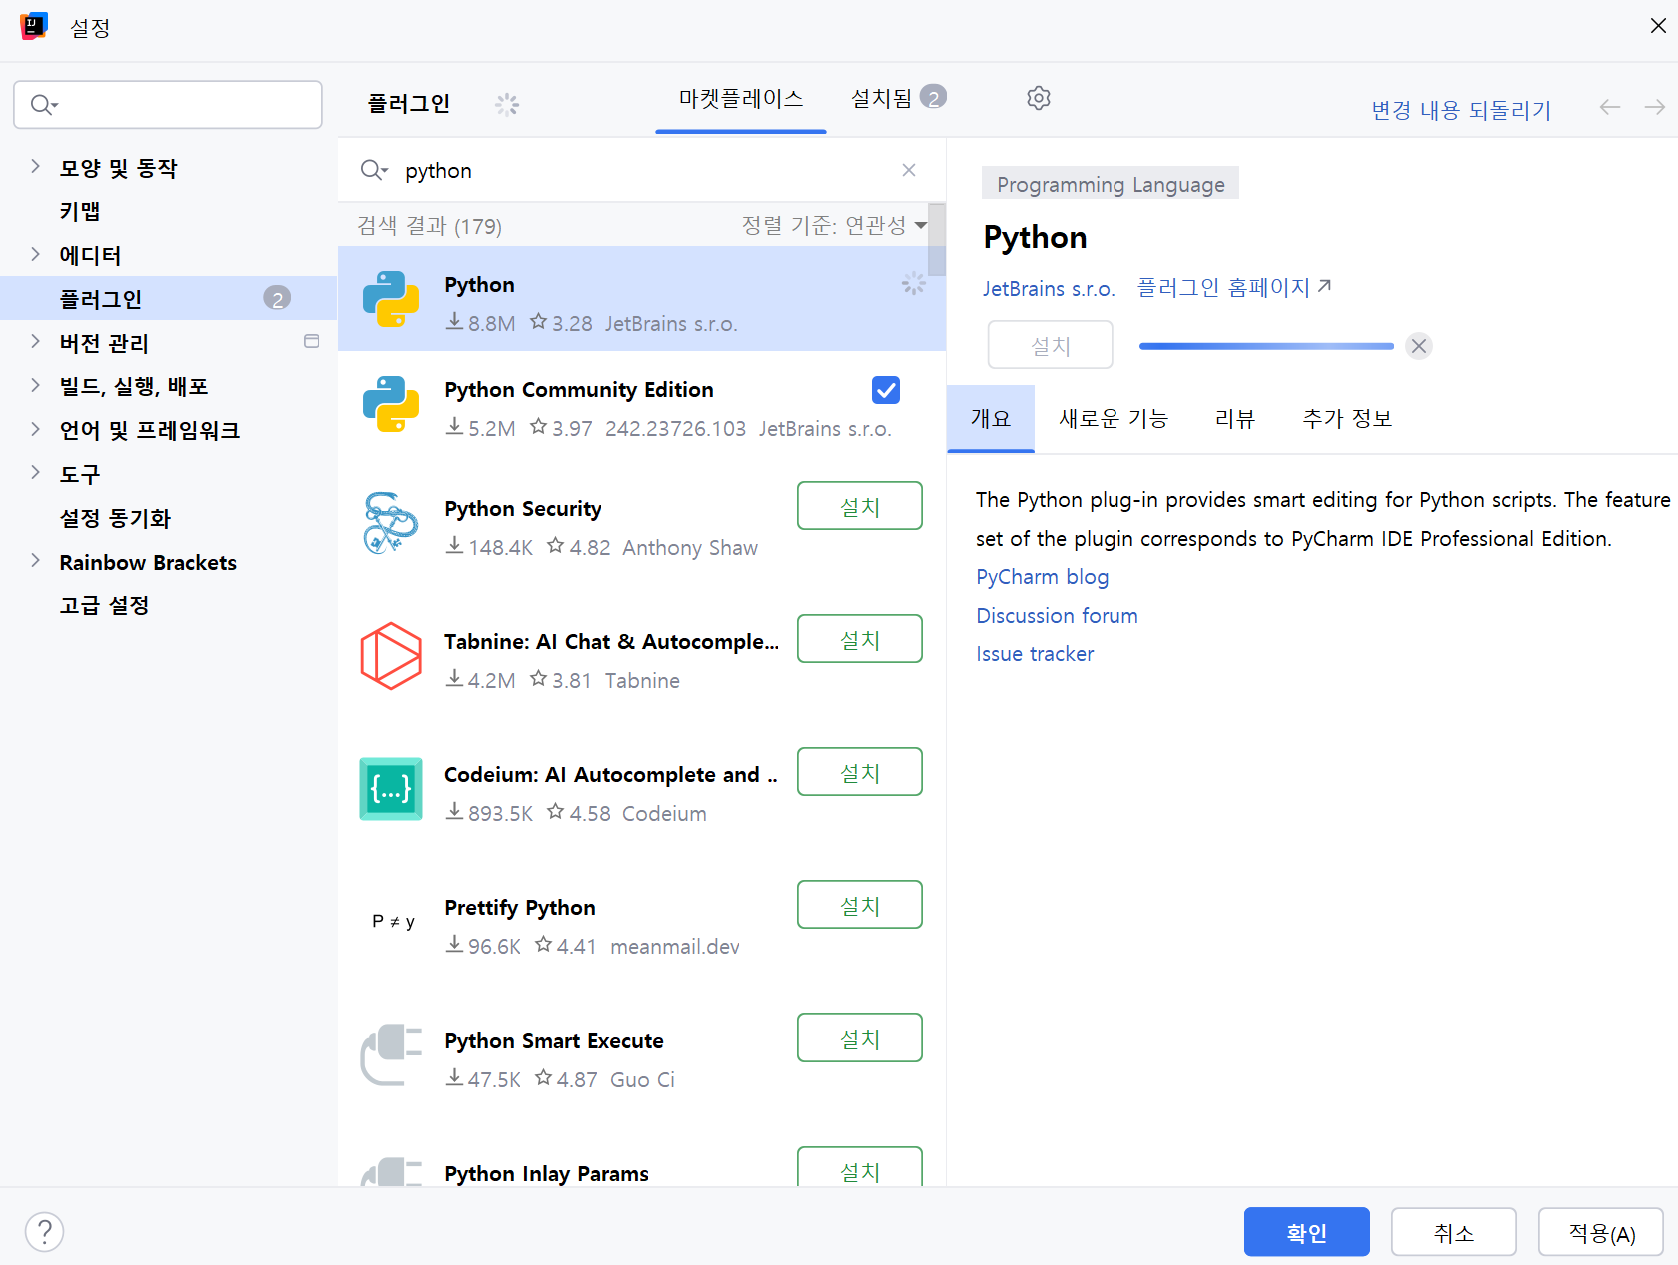
Task: Open the help question mark icon
Action: pyautogui.click(x=45, y=1232)
